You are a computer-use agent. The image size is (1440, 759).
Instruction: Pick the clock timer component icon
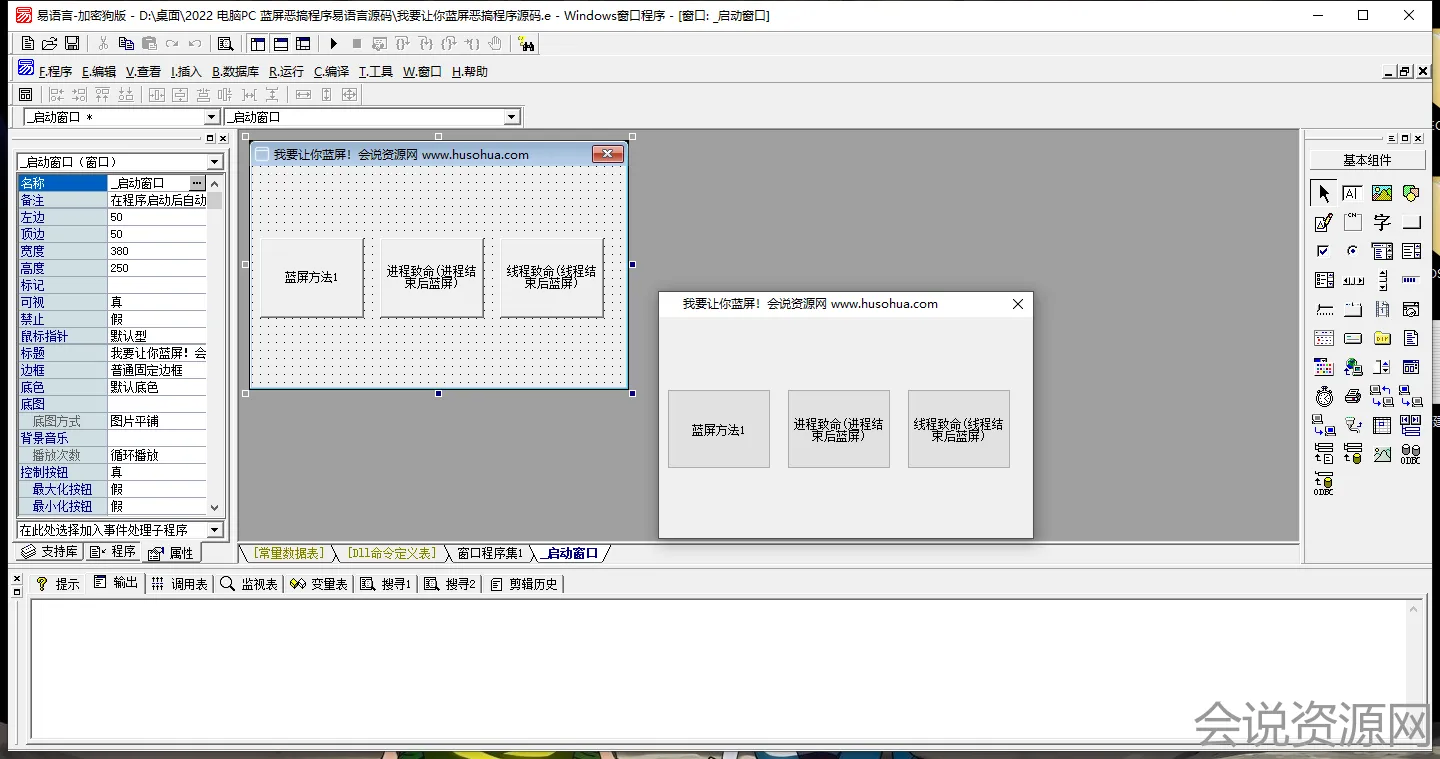click(x=1324, y=397)
